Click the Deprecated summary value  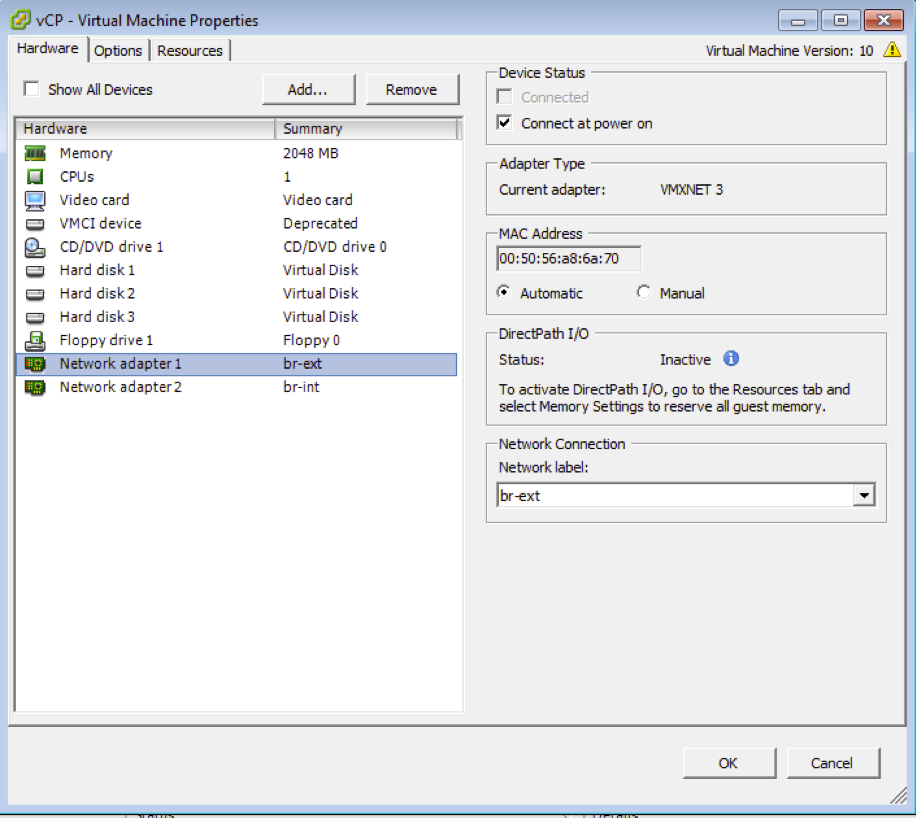320,223
